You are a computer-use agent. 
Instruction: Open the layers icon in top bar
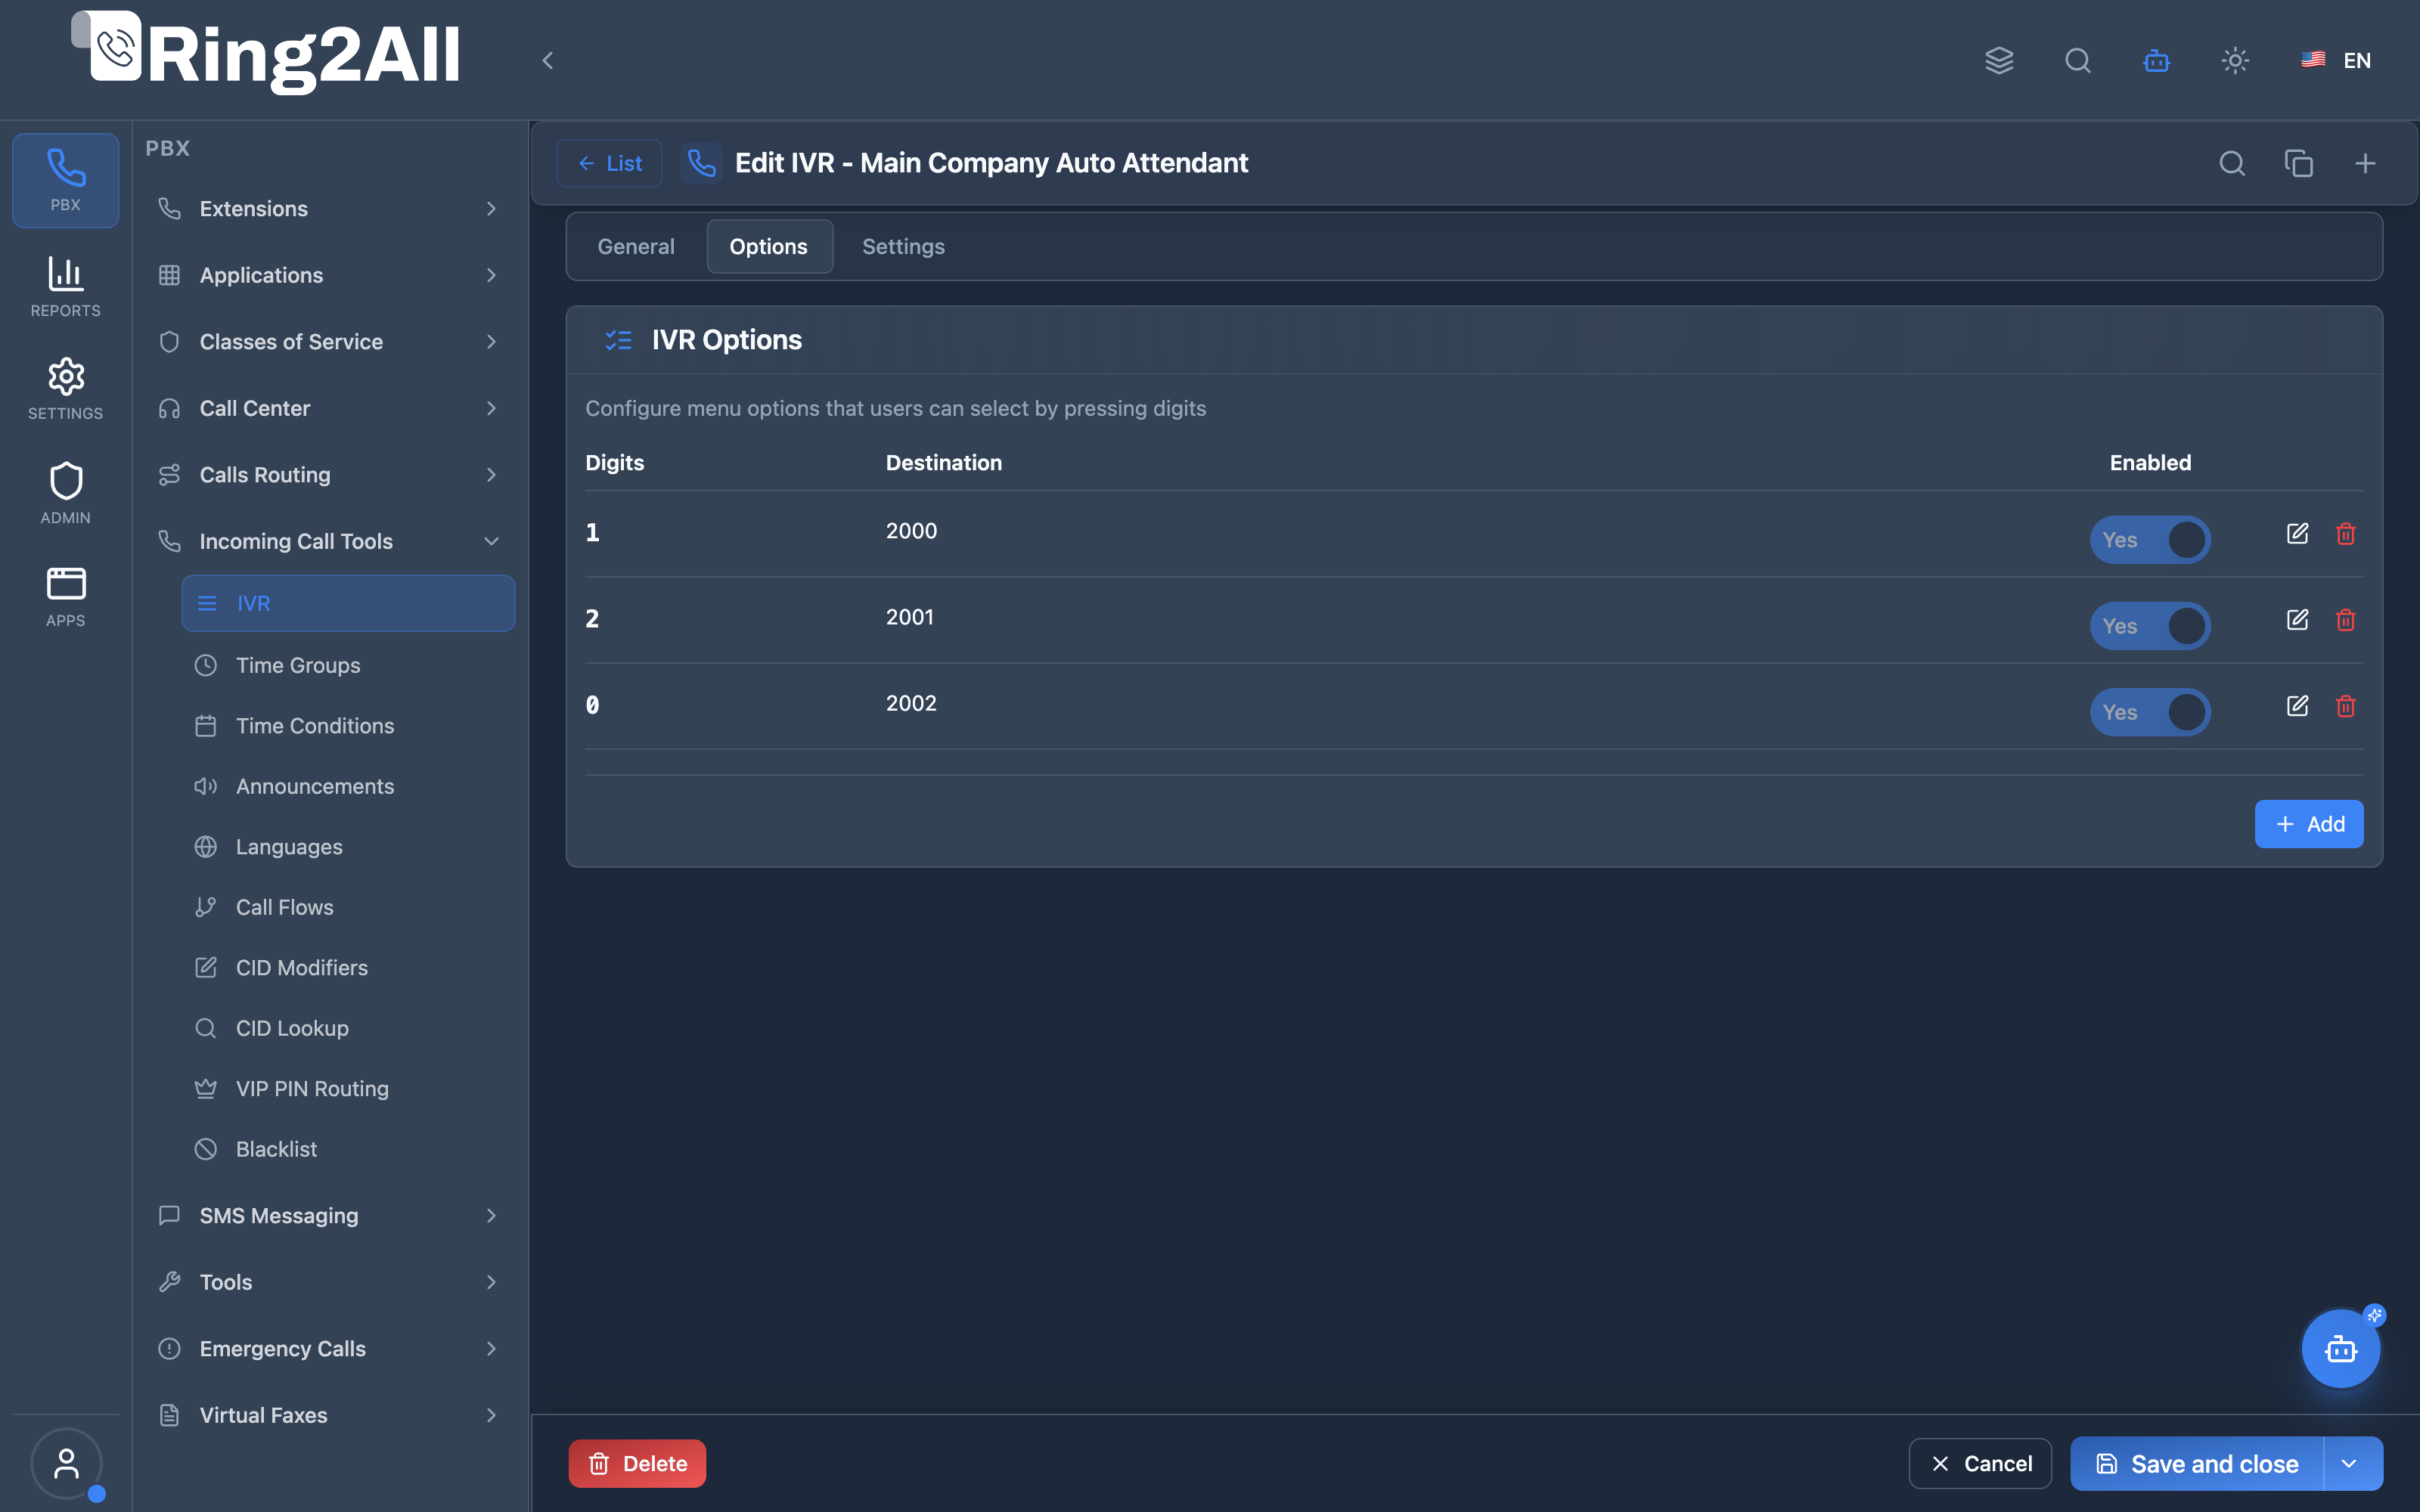pyautogui.click(x=1998, y=61)
